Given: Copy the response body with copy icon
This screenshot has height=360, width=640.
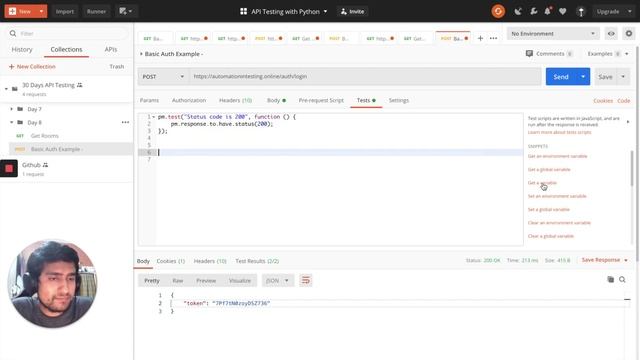Looking at the screenshot, I should pyautogui.click(x=611, y=280).
